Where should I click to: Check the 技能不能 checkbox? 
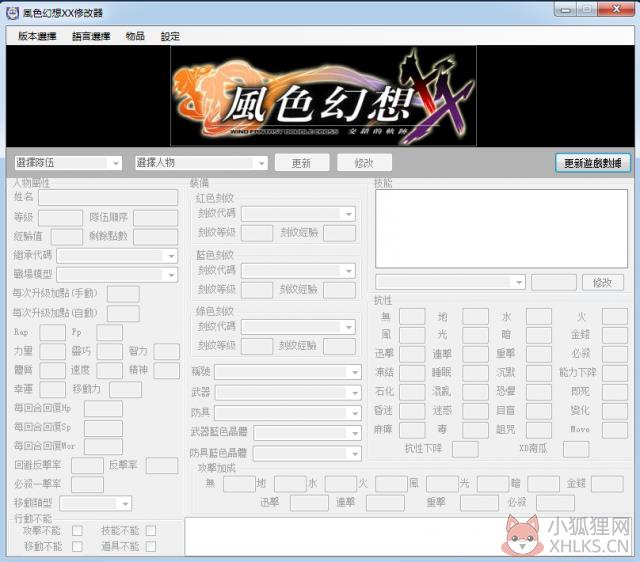click(x=151, y=531)
